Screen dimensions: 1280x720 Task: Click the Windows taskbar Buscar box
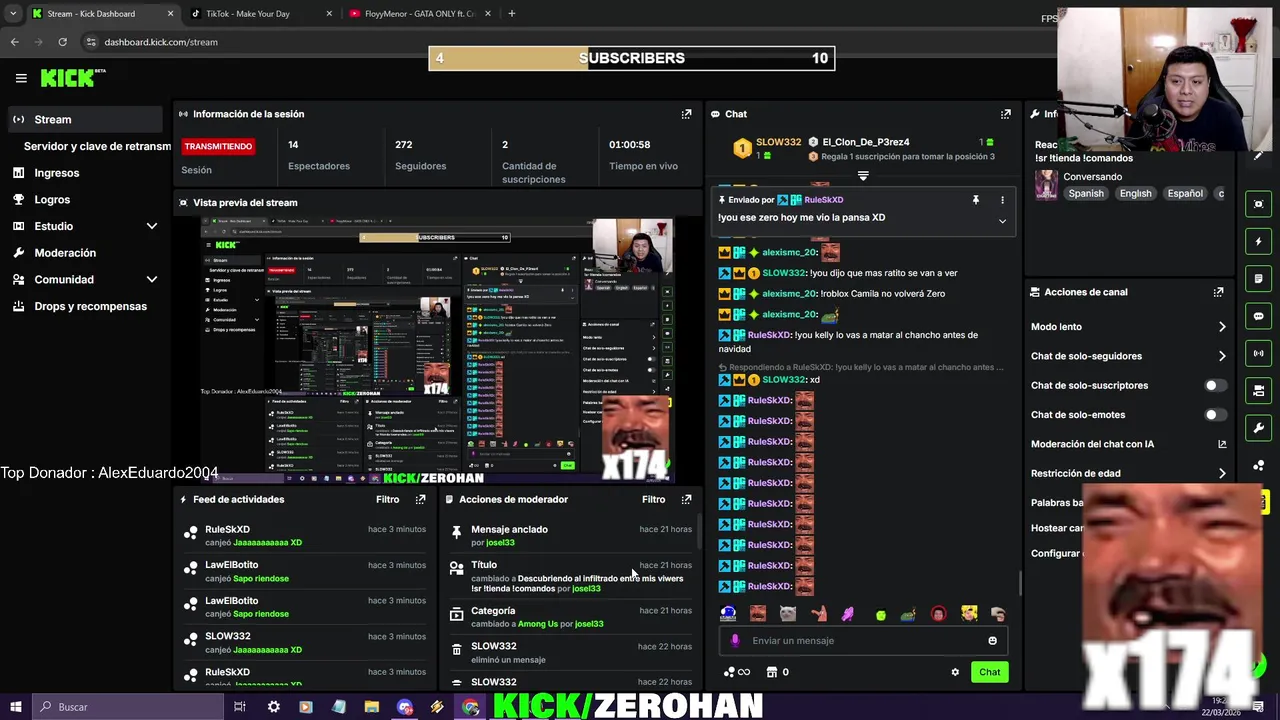coord(127,707)
